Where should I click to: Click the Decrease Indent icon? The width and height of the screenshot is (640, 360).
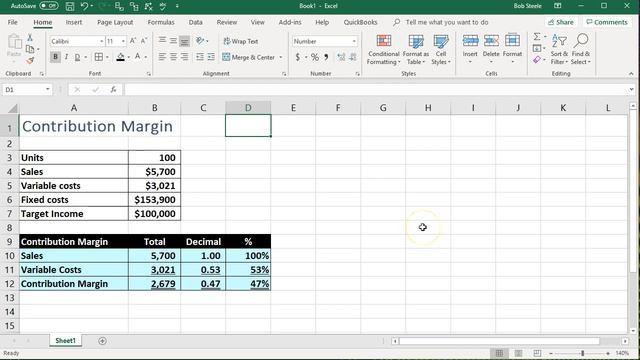(x=200, y=57)
